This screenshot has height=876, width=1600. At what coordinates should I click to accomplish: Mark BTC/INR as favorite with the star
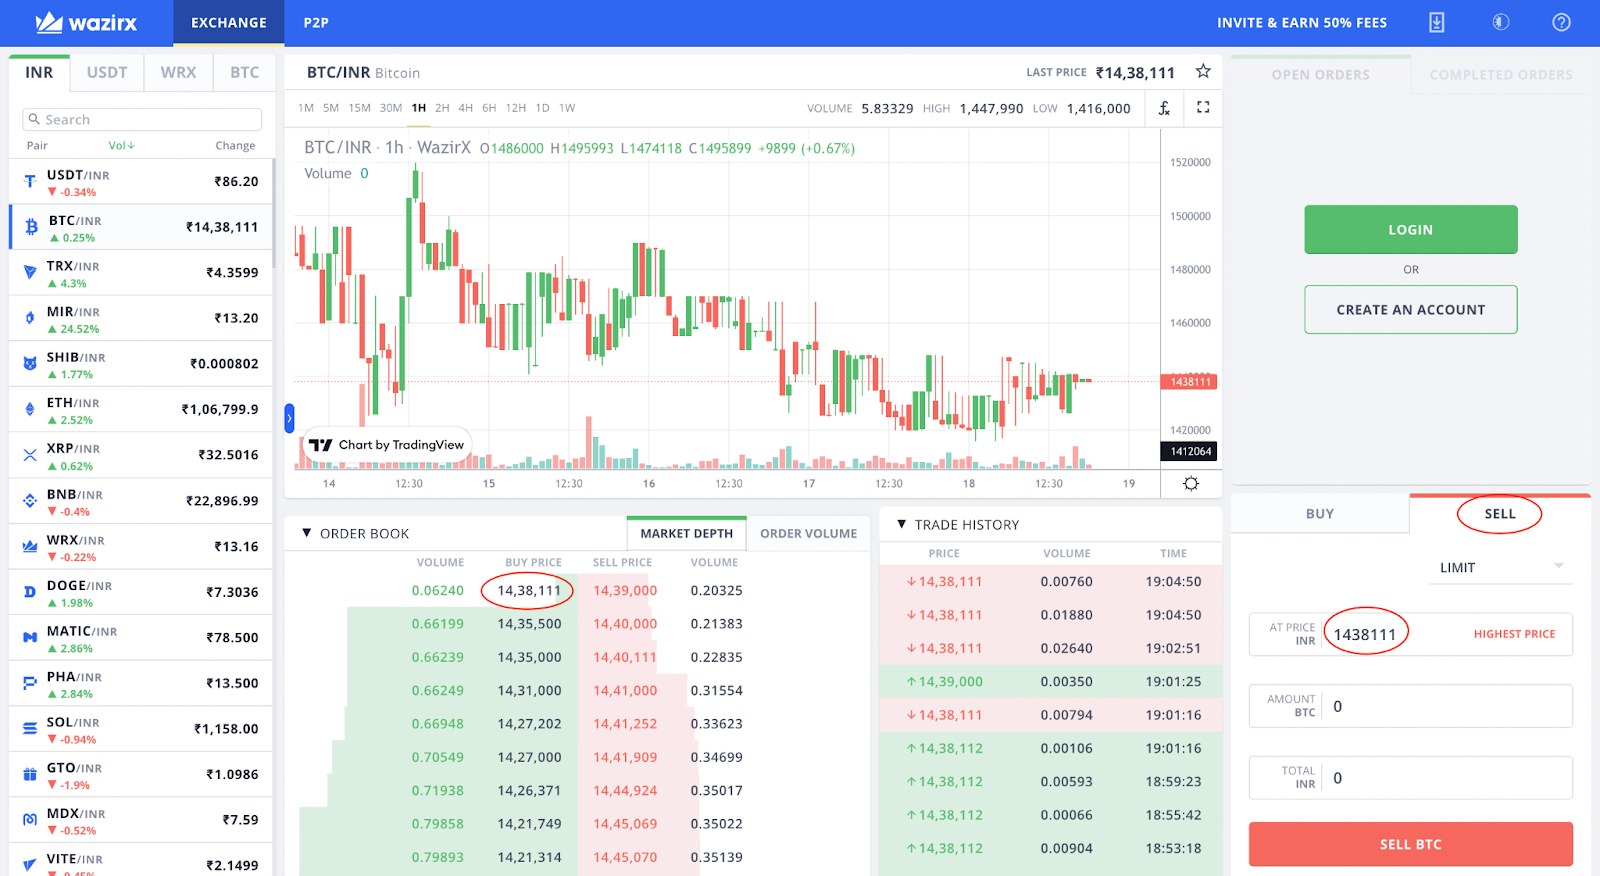tap(1203, 71)
